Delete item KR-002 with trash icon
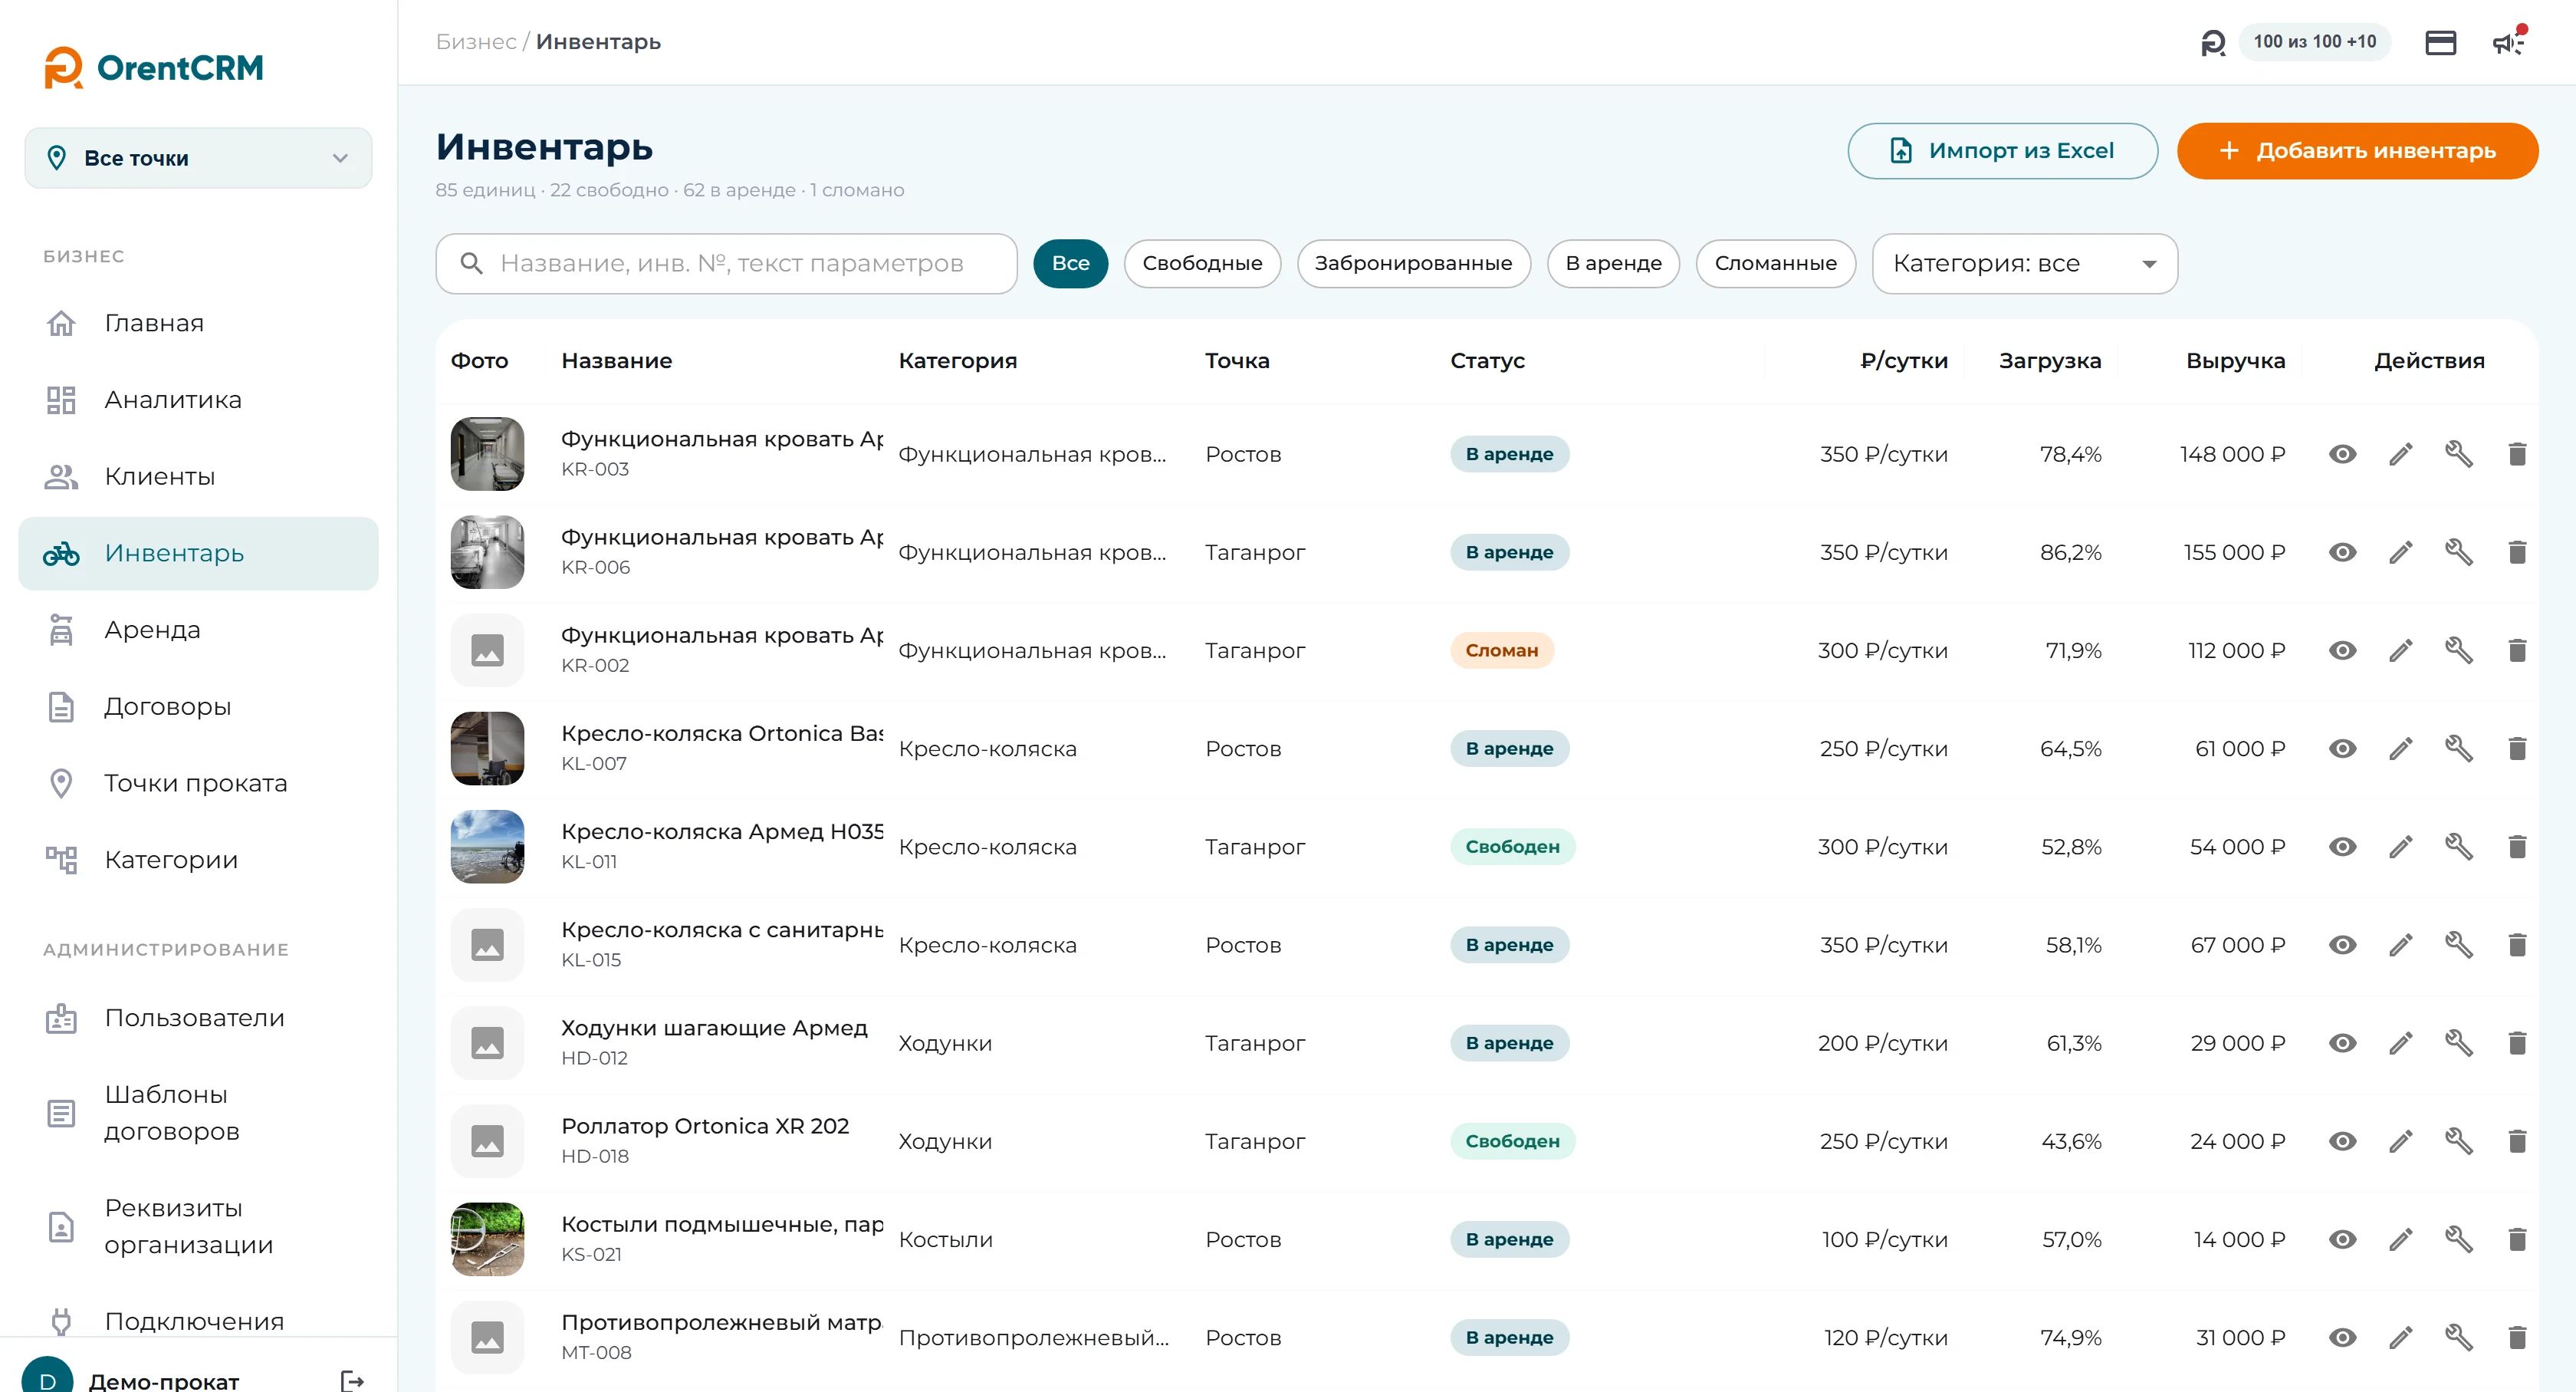 [2517, 650]
